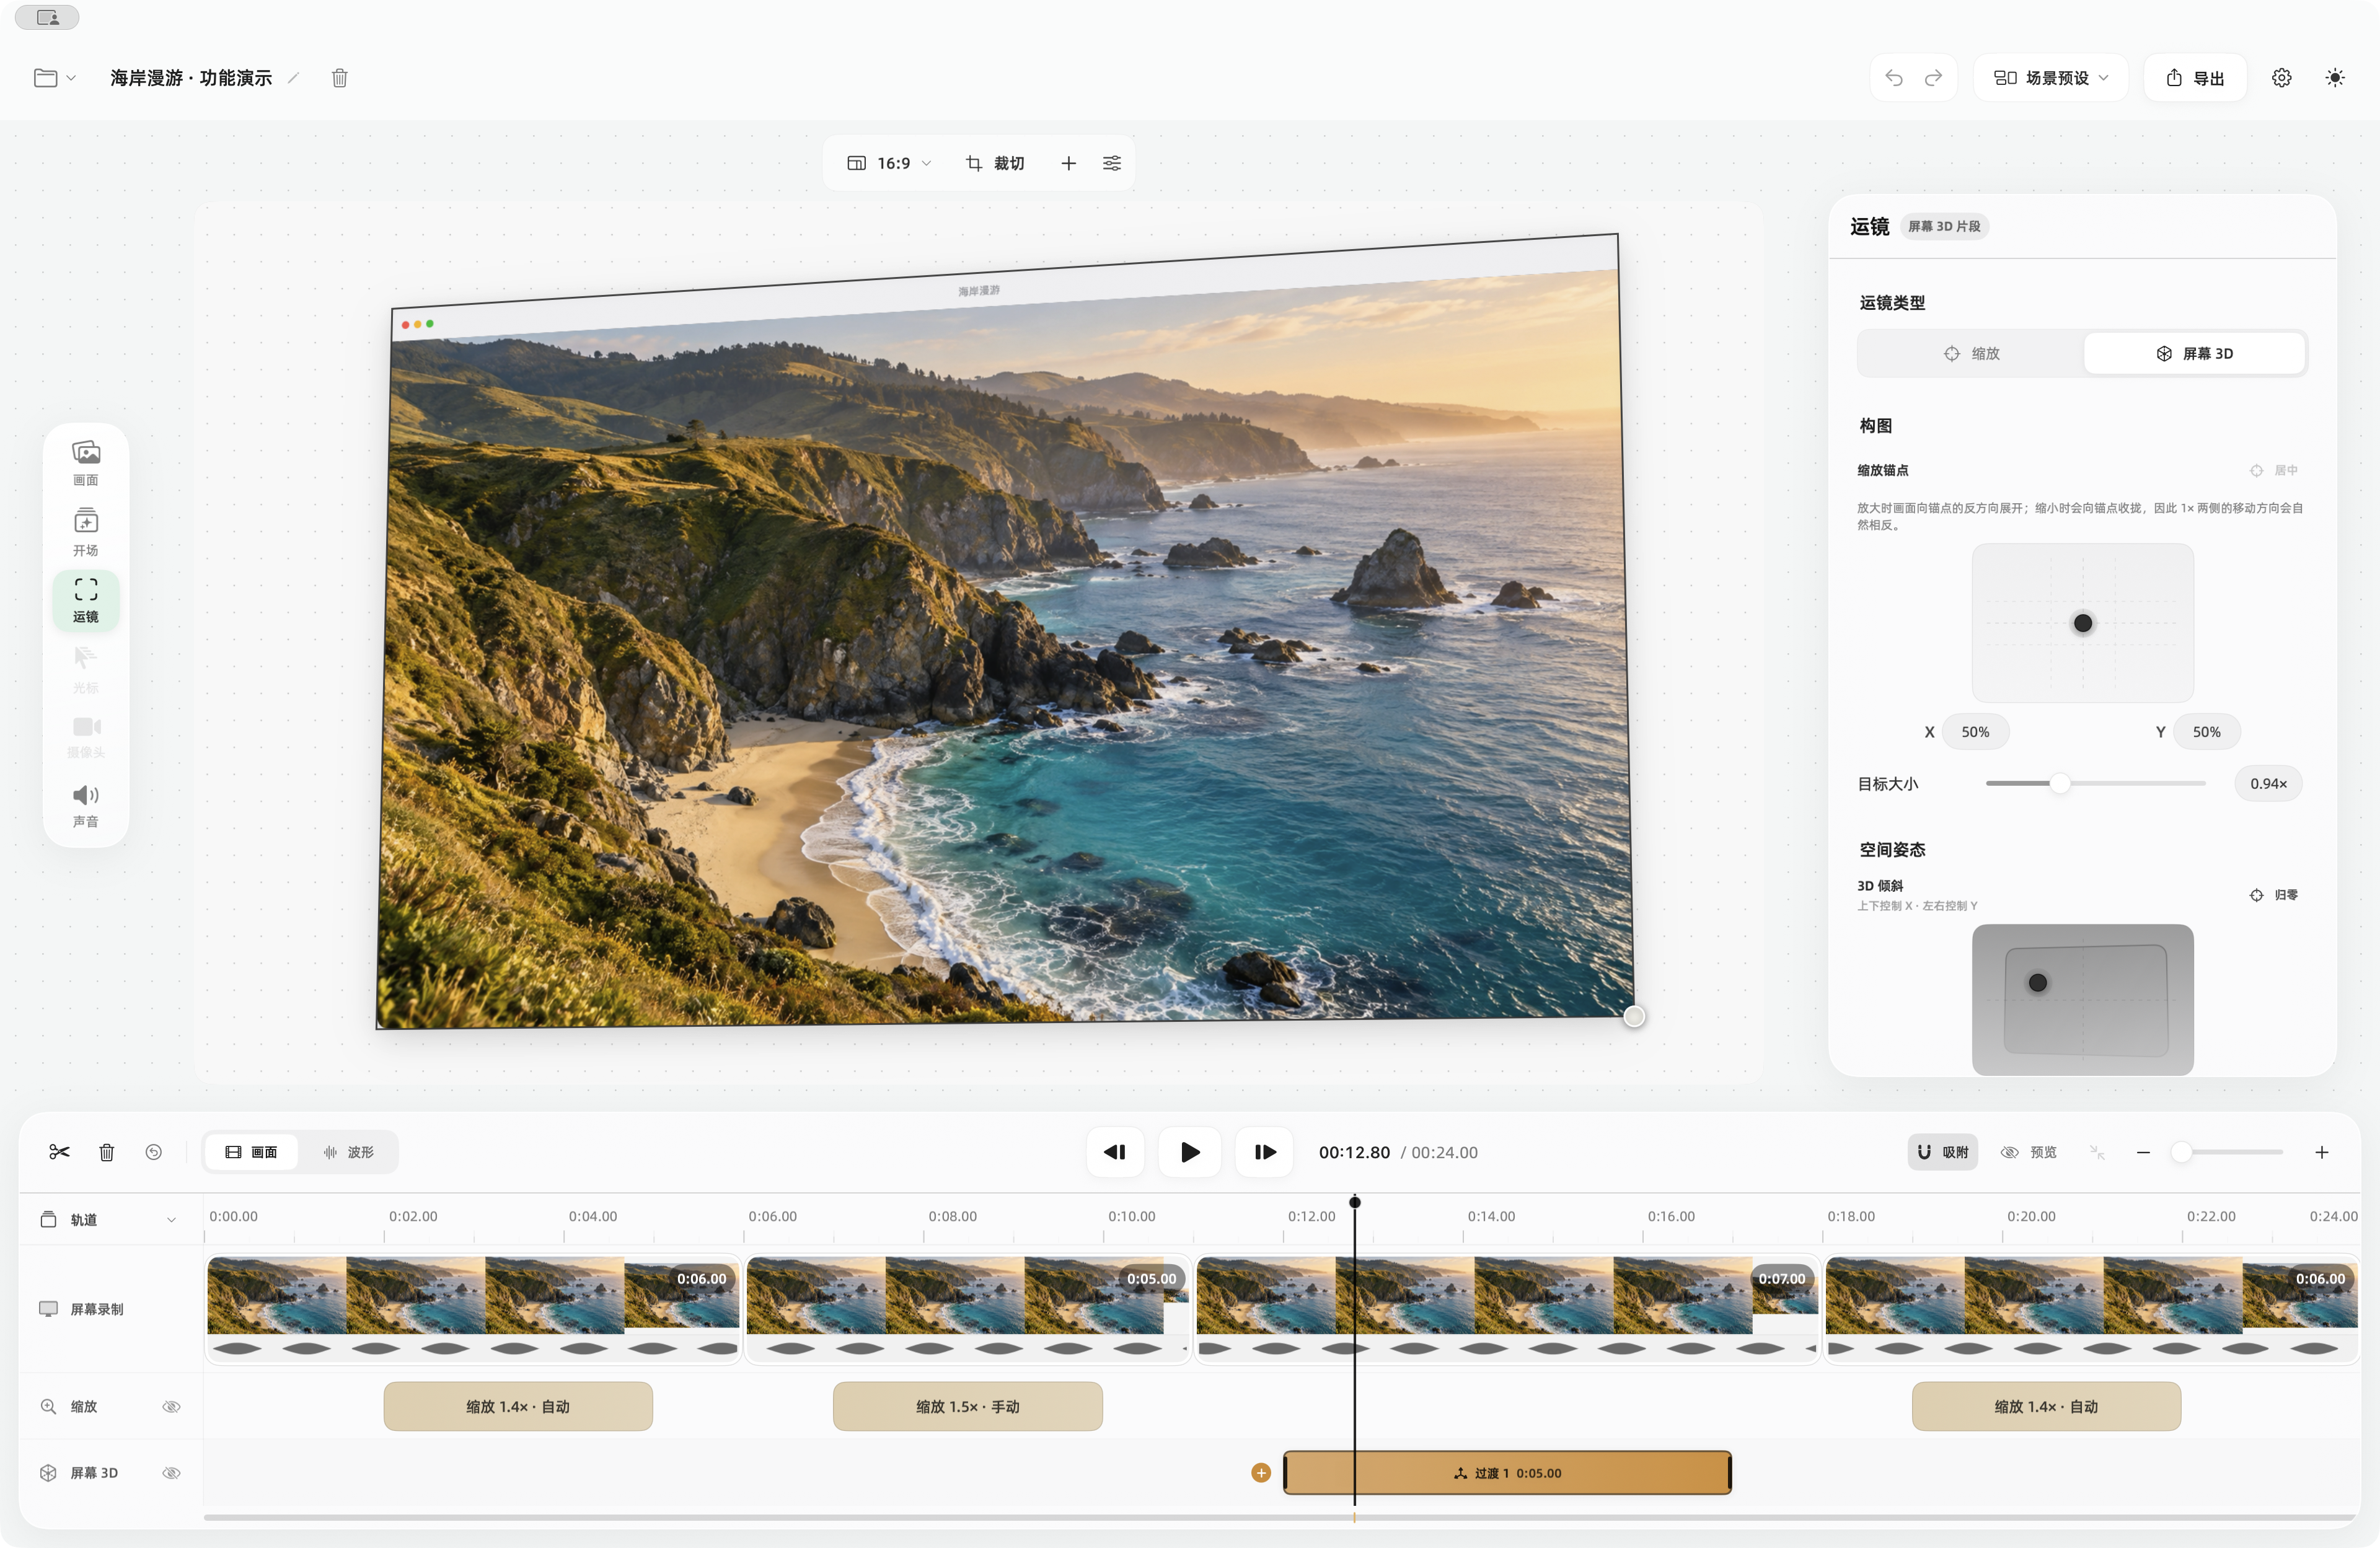Click the project trash icon near title
This screenshot has width=2380, height=1548.
tap(340, 78)
